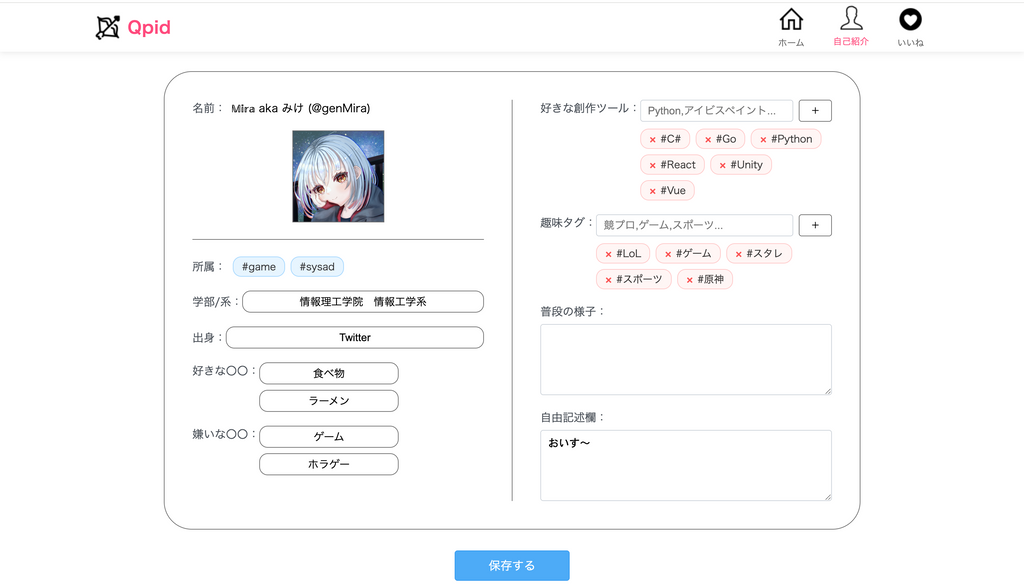The image size is (1024, 584).
Task: Select the 自己紹介 profile icon
Action: [851, 19]
